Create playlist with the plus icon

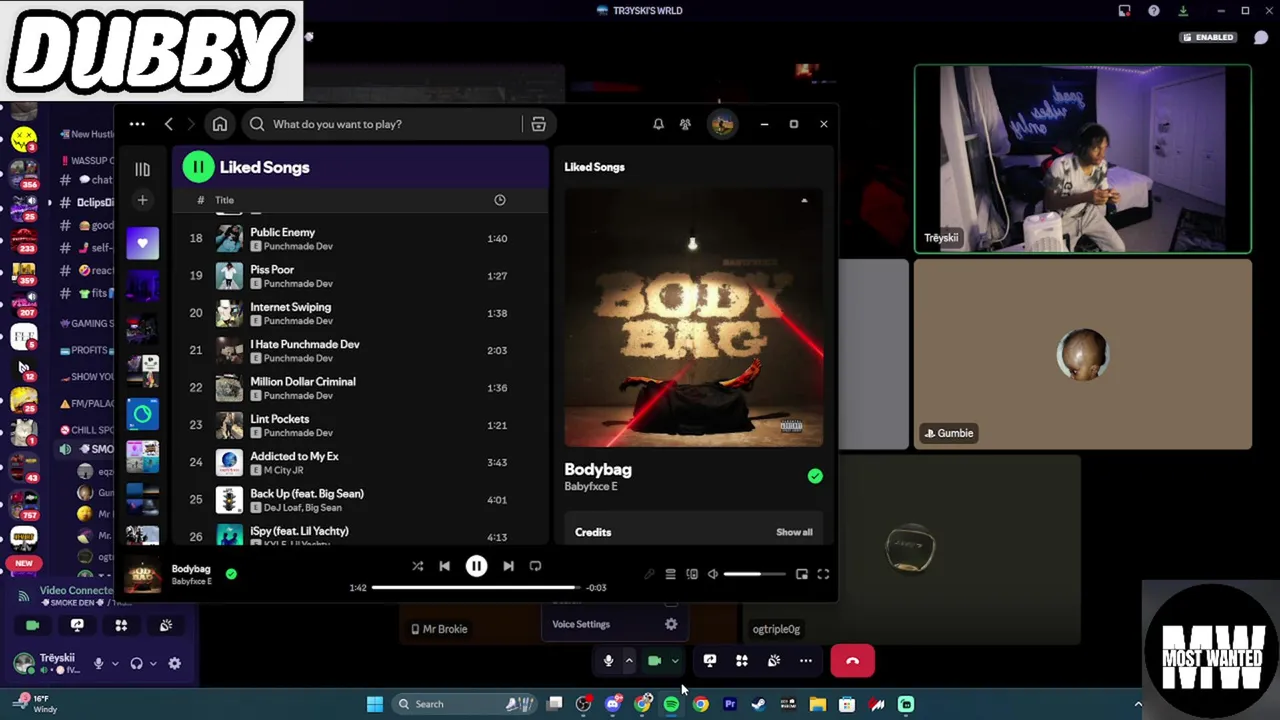(142, 200)
